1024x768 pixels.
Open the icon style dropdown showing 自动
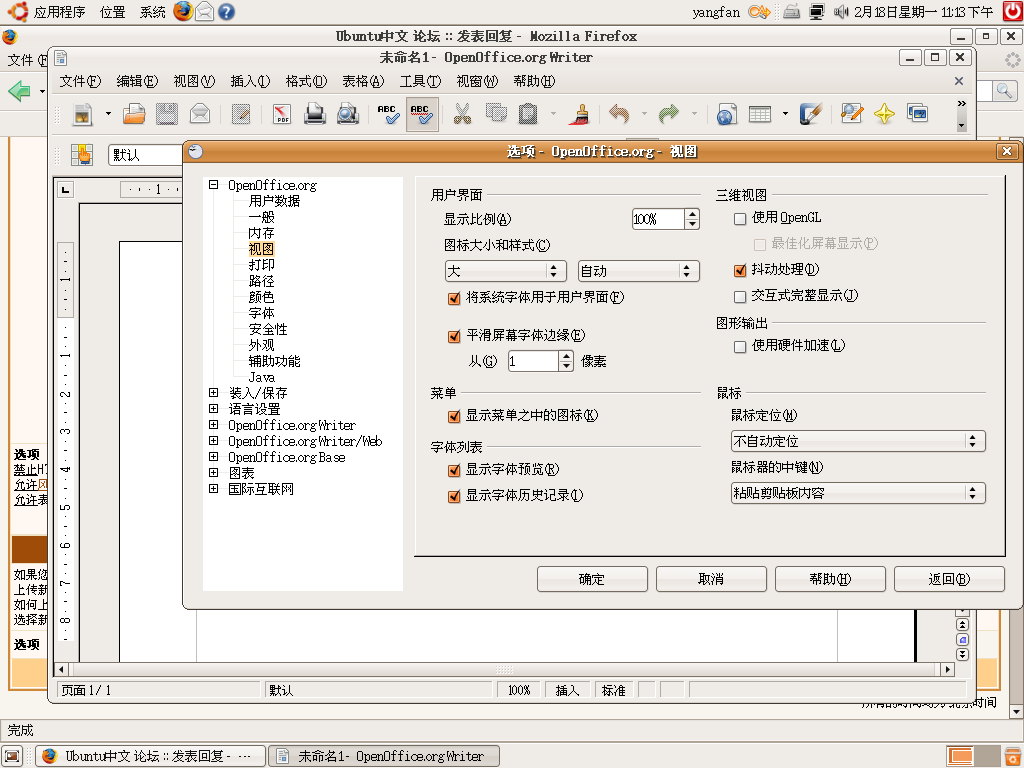coord(639,271)
